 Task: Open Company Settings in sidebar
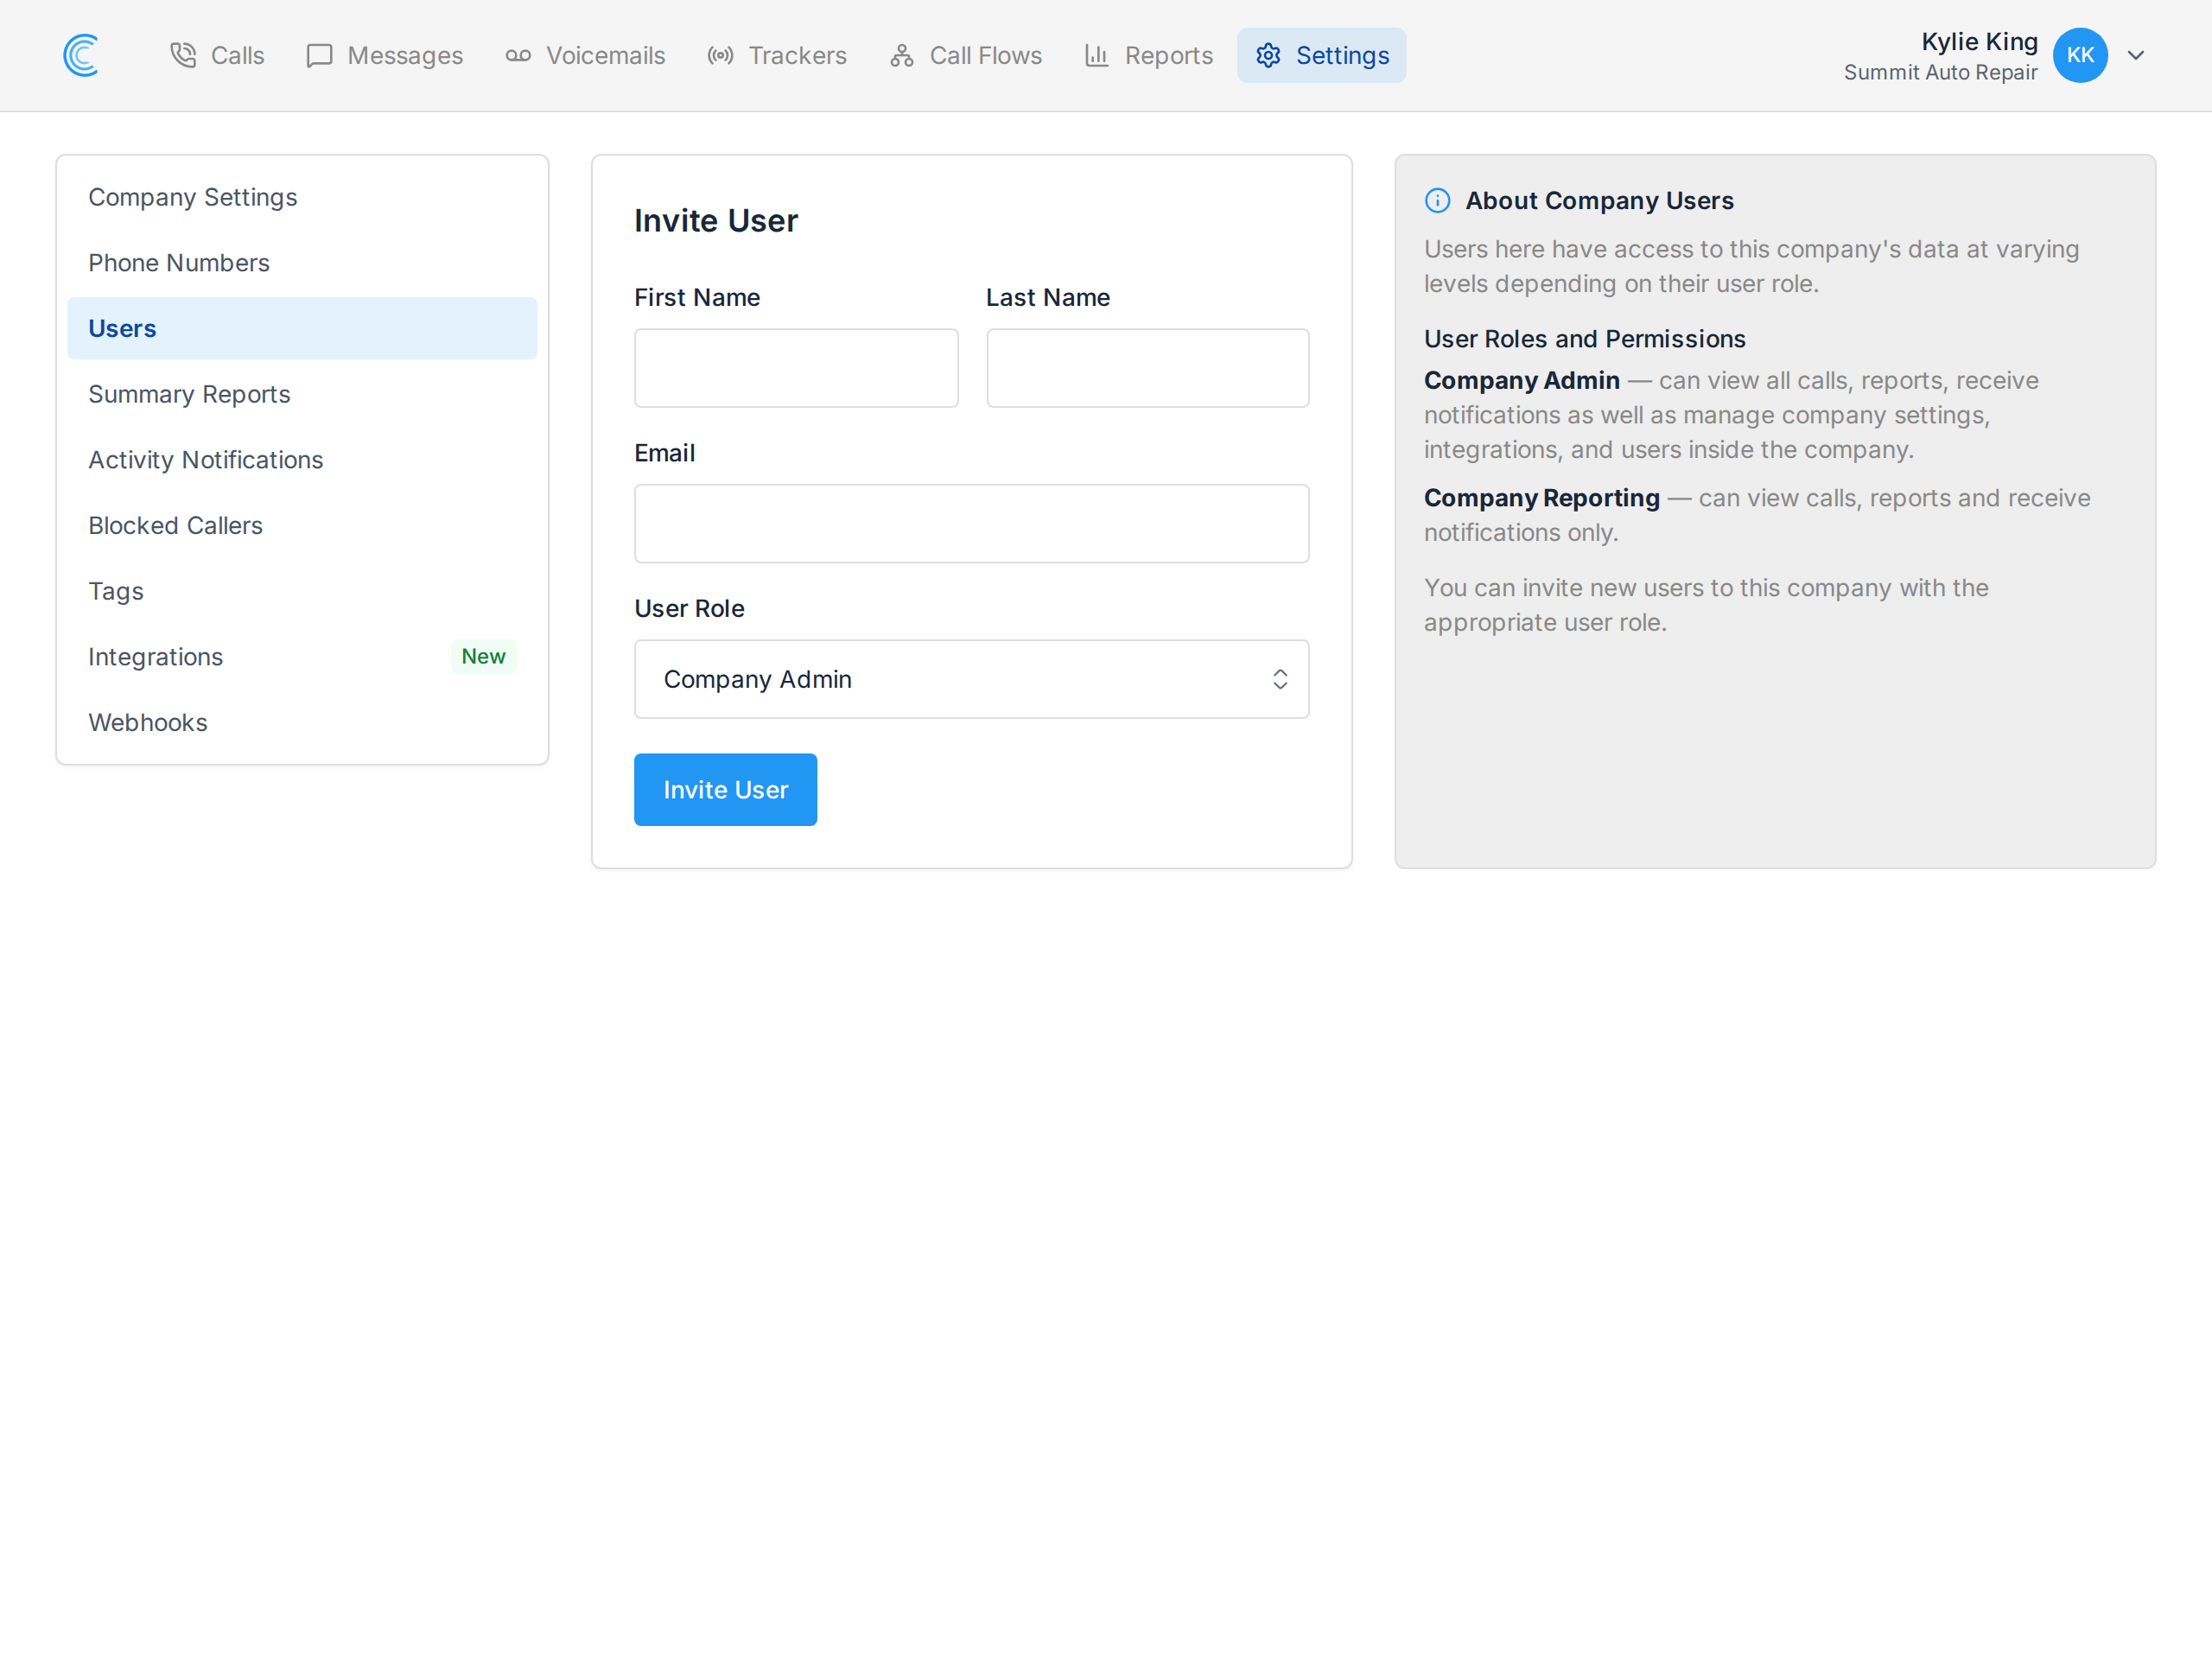(302, 197)
